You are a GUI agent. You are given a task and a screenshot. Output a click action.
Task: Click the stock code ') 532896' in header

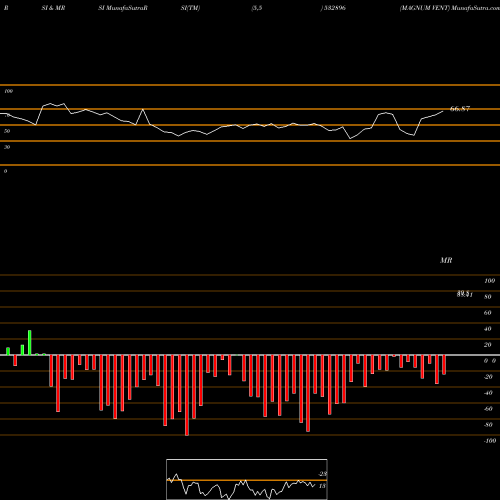coord(333,8)
